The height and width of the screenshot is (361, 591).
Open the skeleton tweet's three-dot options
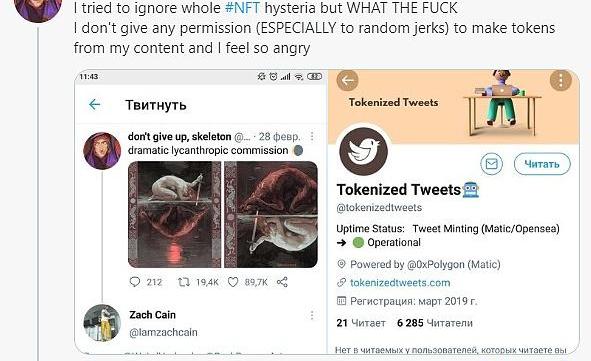point(312,136)
